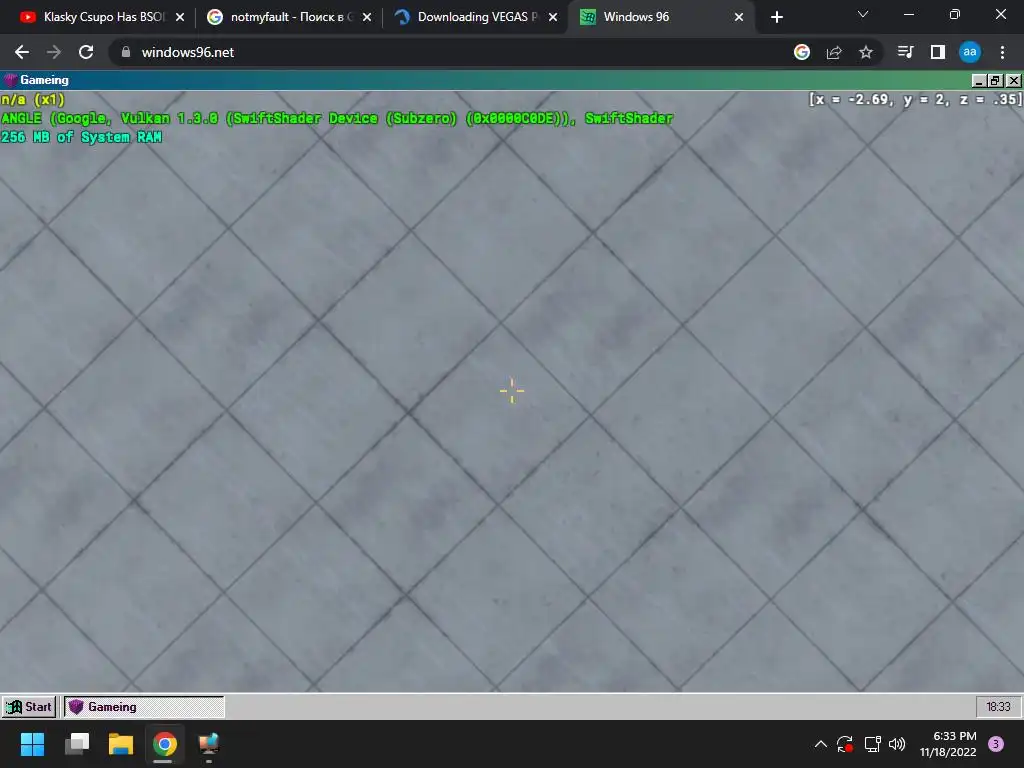Reload the windows96.net page
The height and width of the screenshot is (768, 1024).
(86, 52)
